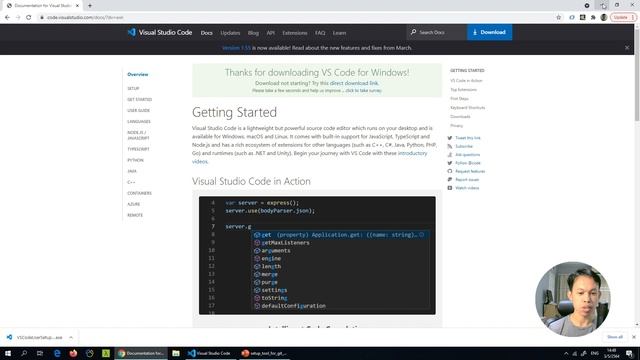Reload the page with refresh icon
The height and width of the screenshot is (360, 640).
point(29,17)
